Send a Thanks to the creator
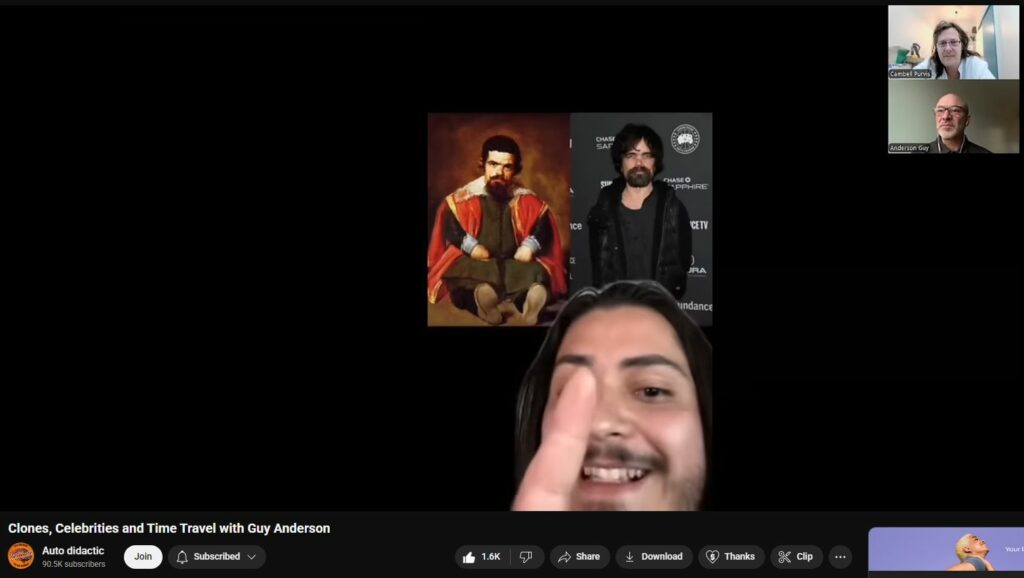1024x578 pixels. (731, 557)
